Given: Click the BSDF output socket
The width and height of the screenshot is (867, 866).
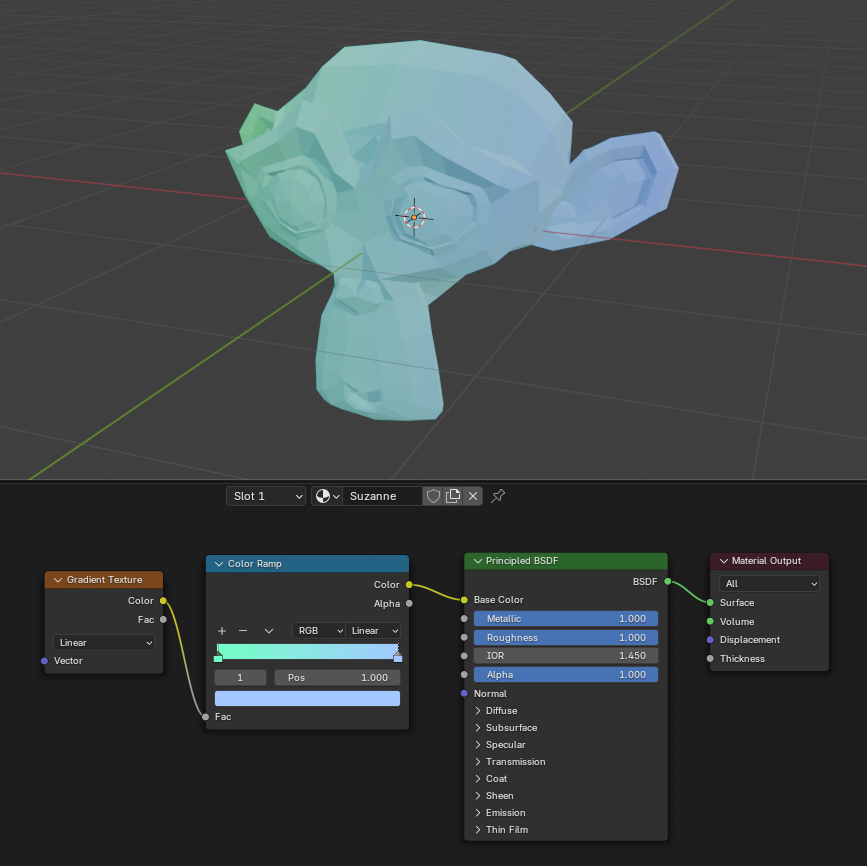Looking at the screenshot, I should pos(668,582).
